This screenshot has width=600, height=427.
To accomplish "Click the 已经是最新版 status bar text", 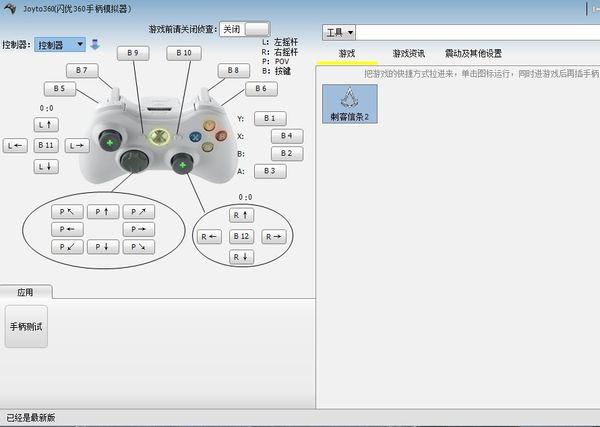I will point(31,417).
